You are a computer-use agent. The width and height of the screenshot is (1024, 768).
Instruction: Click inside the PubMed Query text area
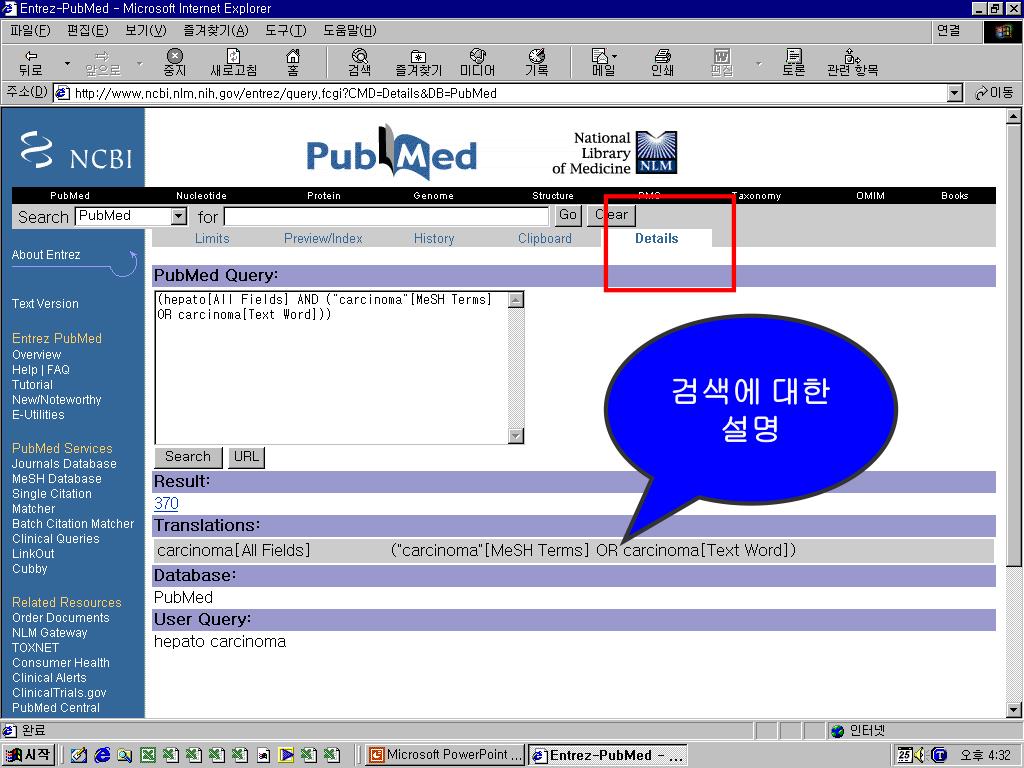[331, 368]
